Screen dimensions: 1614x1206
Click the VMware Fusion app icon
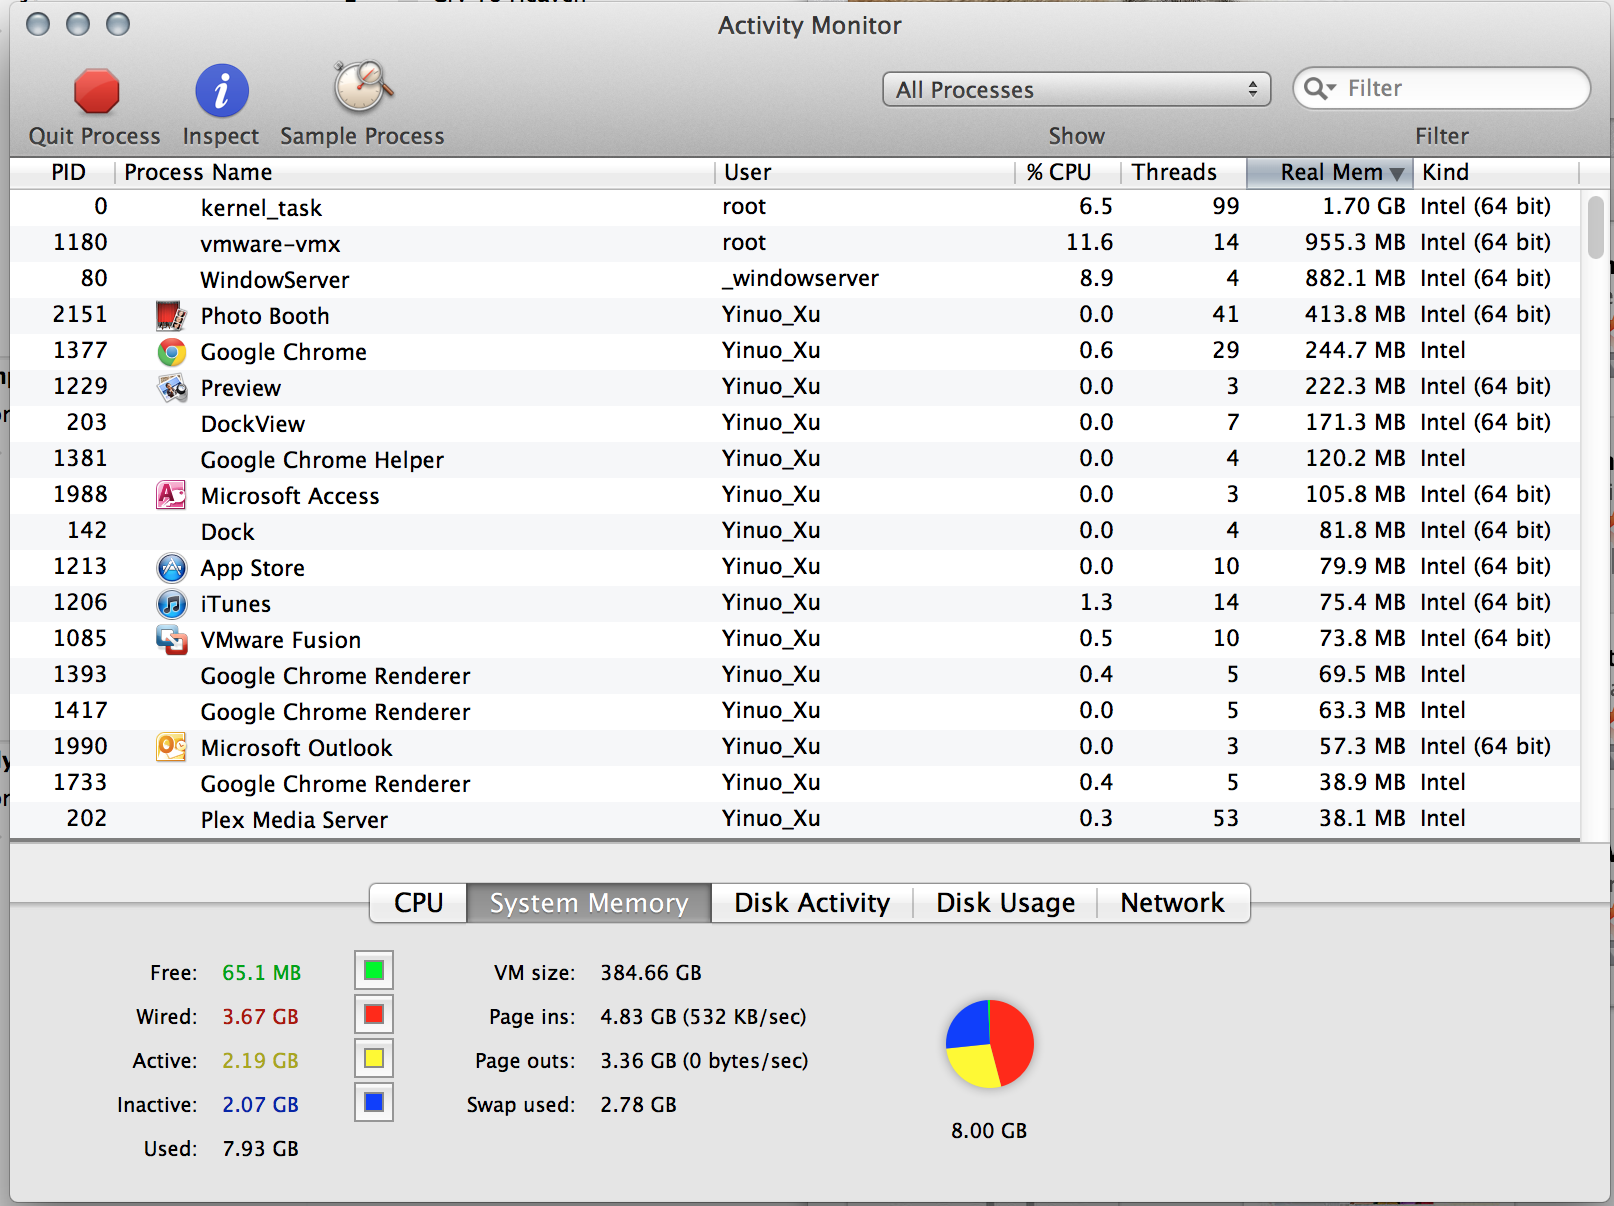click(x=172, y=640)
